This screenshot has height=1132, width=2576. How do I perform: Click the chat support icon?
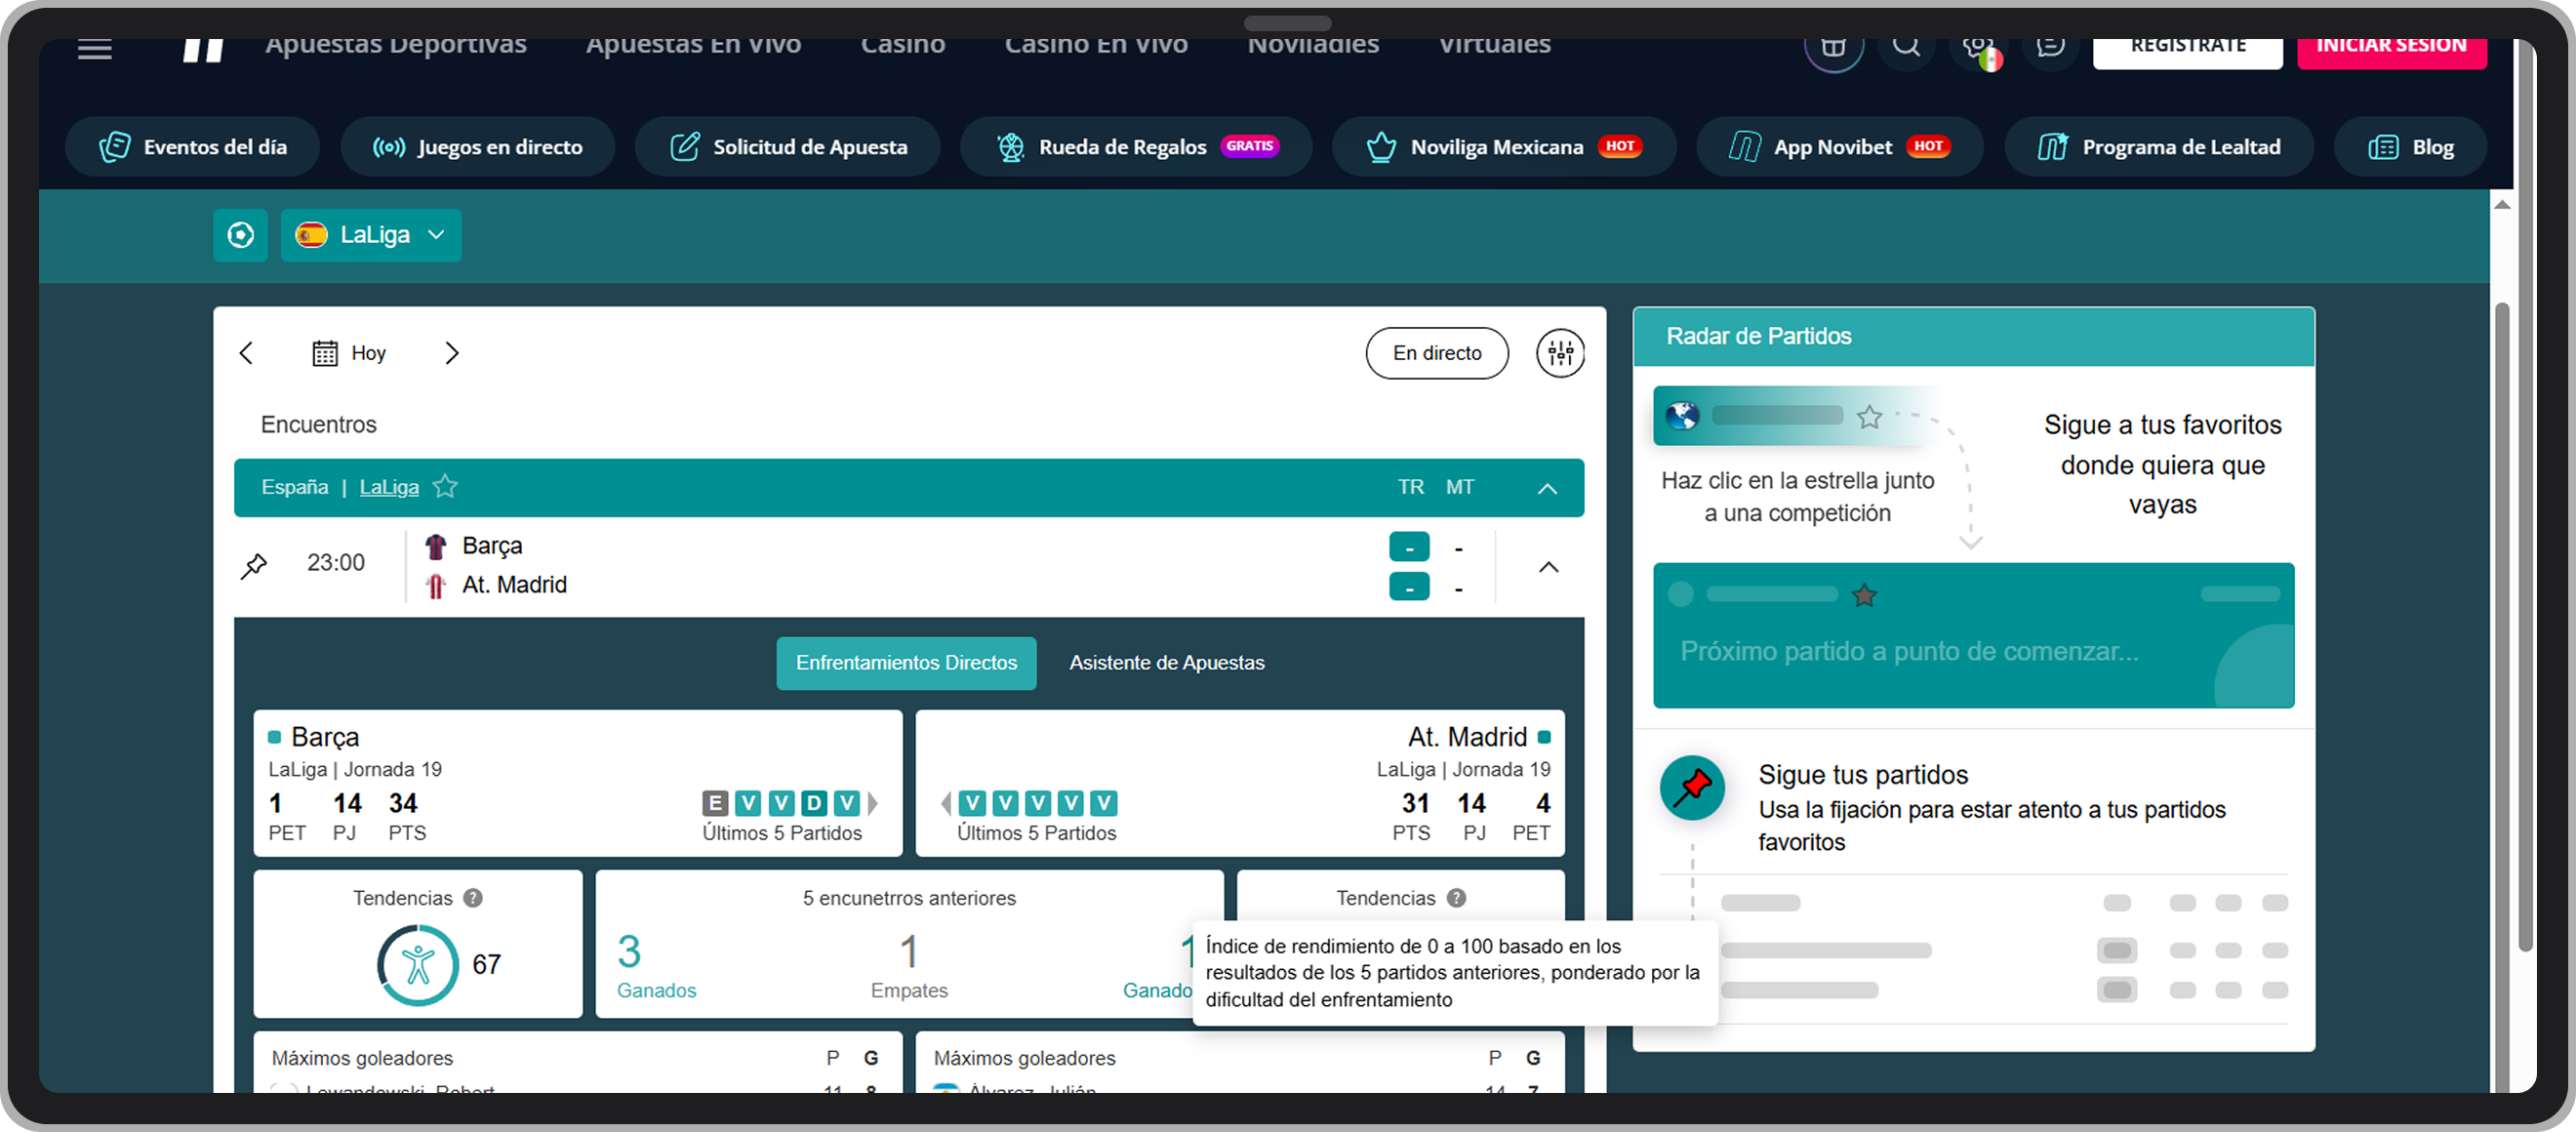tap(2050, 47)
